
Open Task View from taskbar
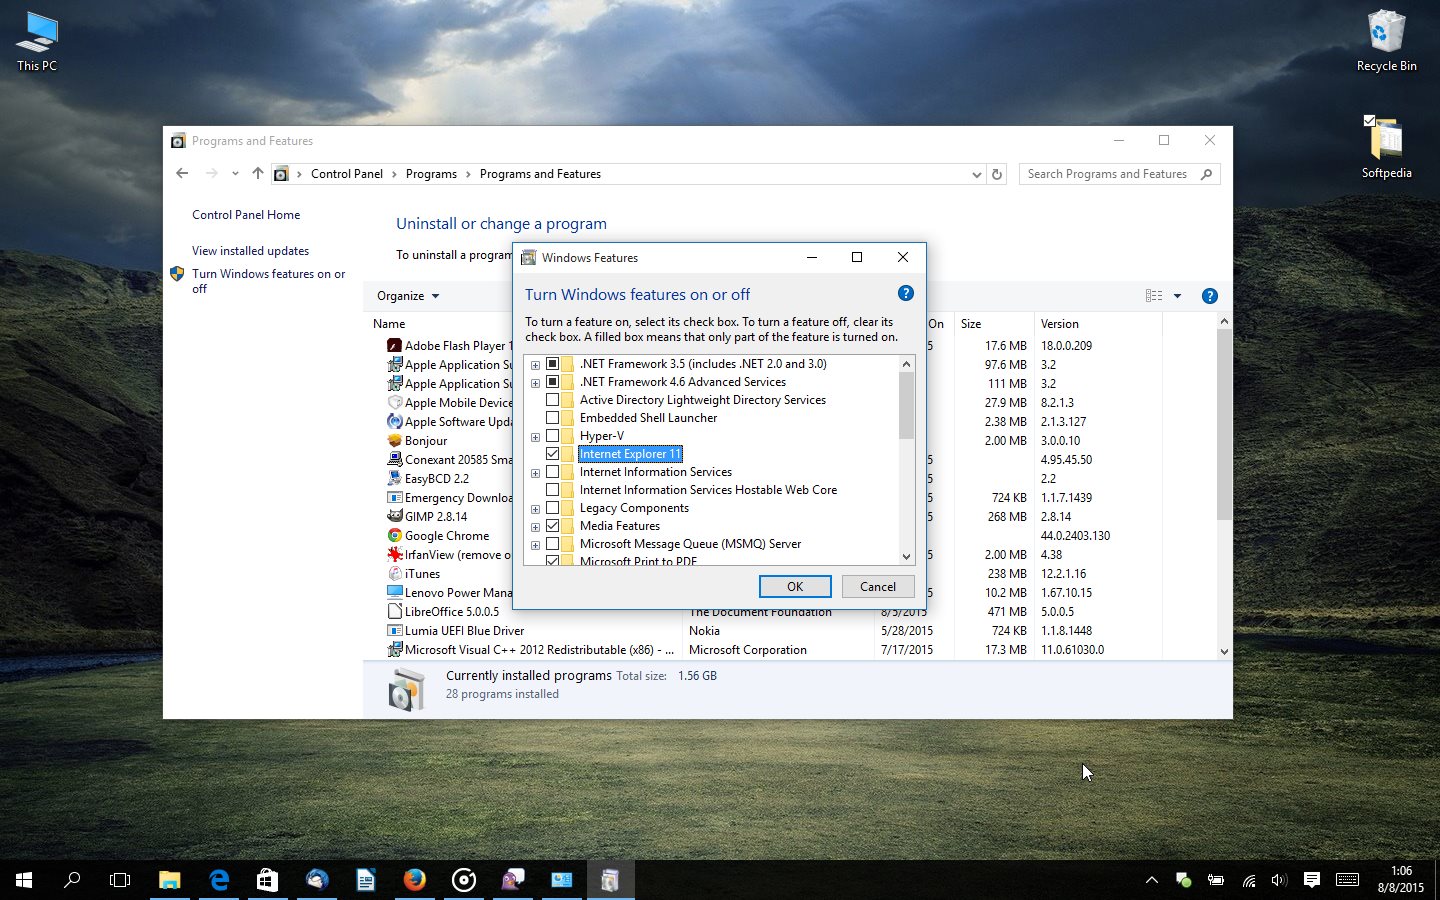[120, 880]
